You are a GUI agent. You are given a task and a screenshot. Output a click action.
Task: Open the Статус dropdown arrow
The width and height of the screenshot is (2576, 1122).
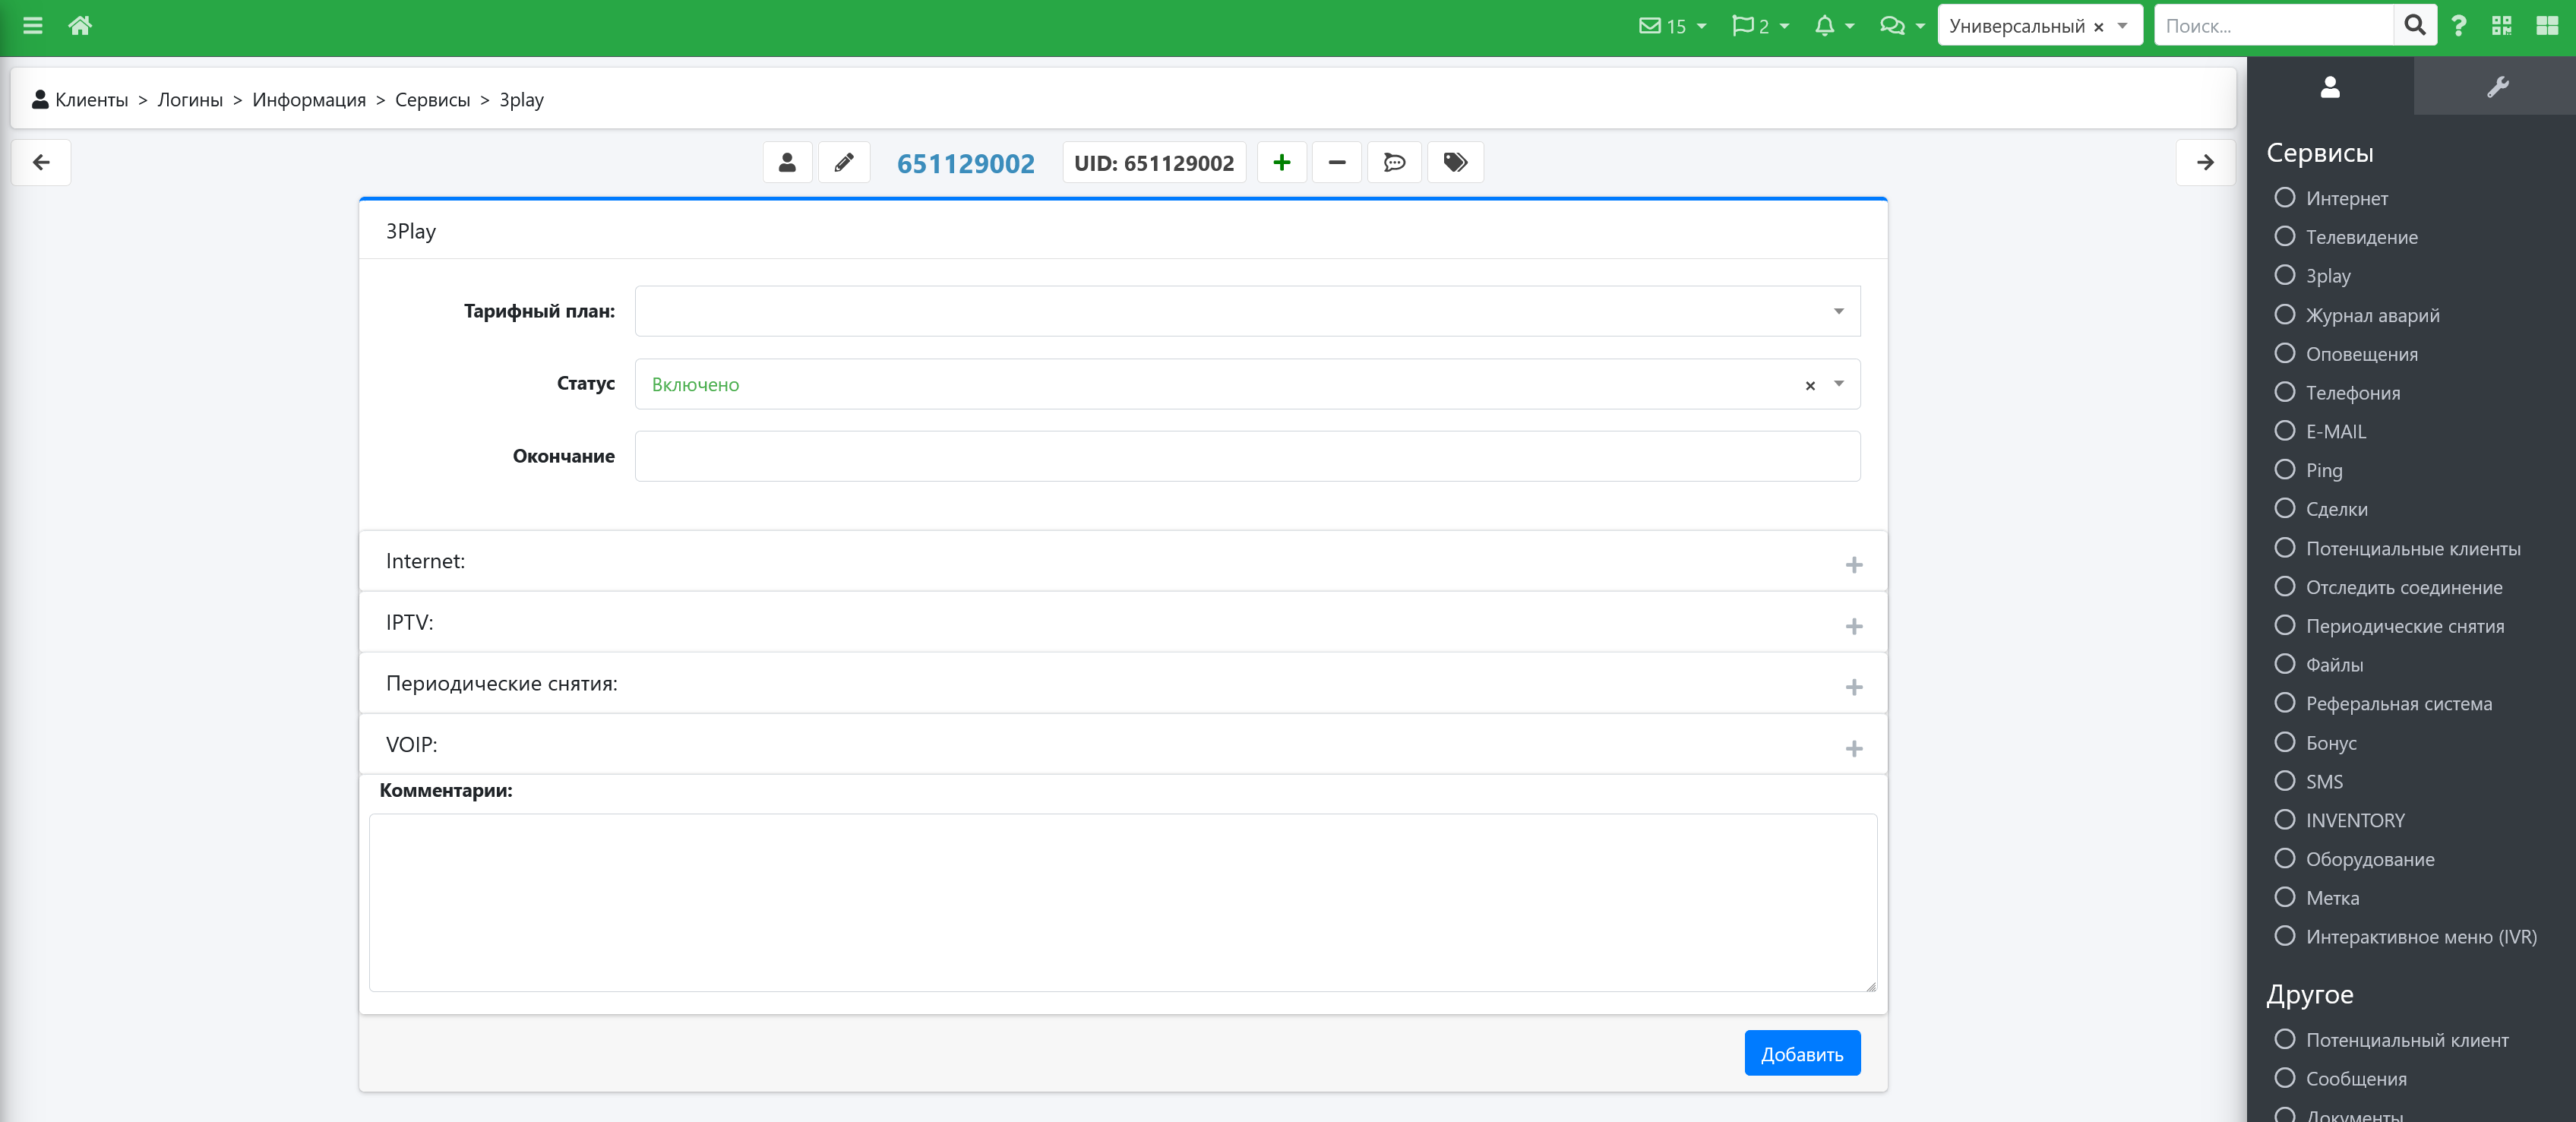click(1838, 384)
